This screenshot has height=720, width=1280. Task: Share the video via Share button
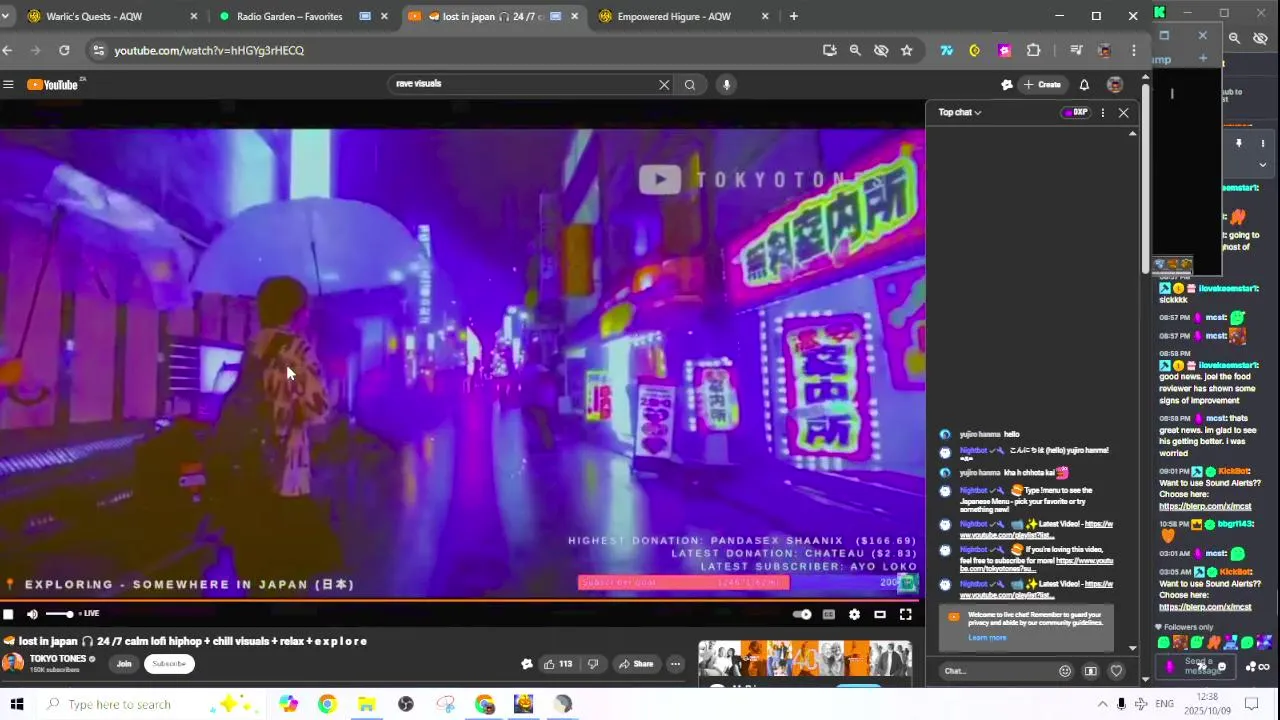(x=635, y=664)
